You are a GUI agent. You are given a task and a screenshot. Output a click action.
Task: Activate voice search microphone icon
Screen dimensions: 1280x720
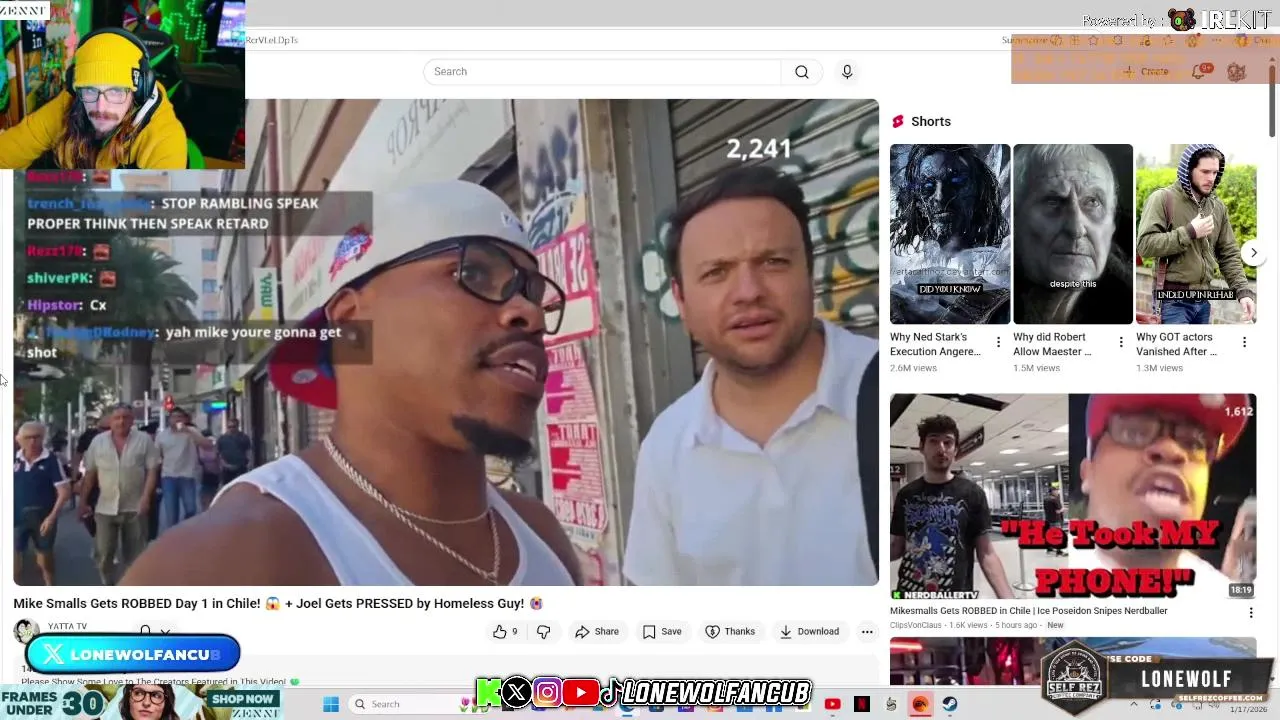click(x=847, y=72)
